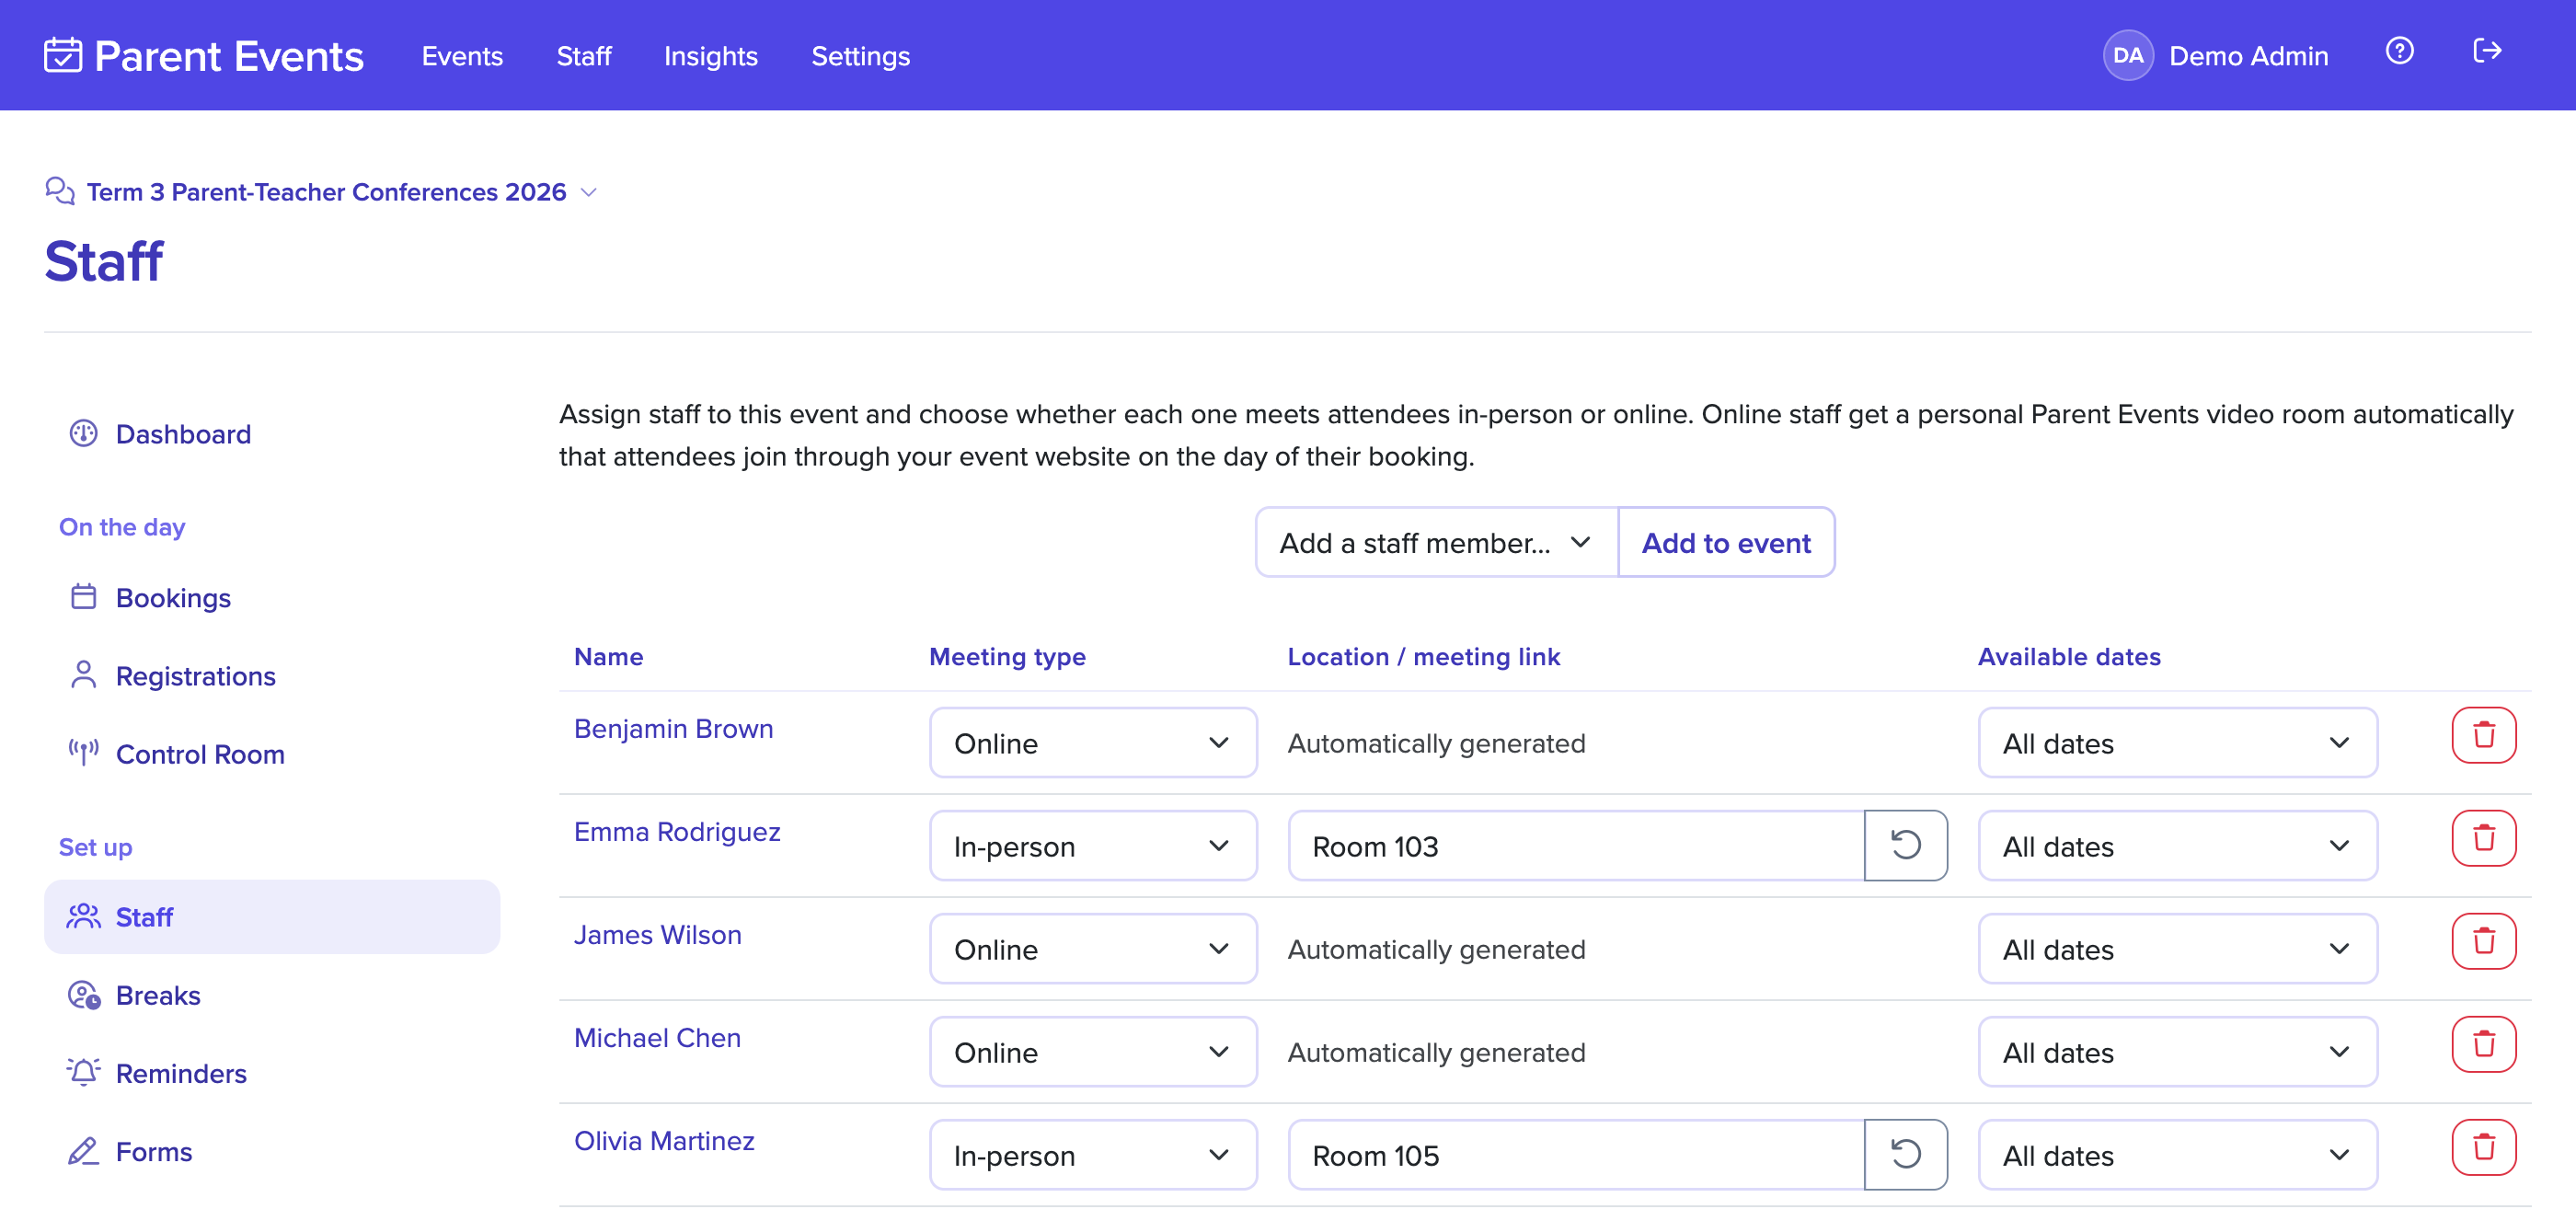
Task: Open Benjamin Brown's meeting type dropdown
Action: pos(1092,743)
